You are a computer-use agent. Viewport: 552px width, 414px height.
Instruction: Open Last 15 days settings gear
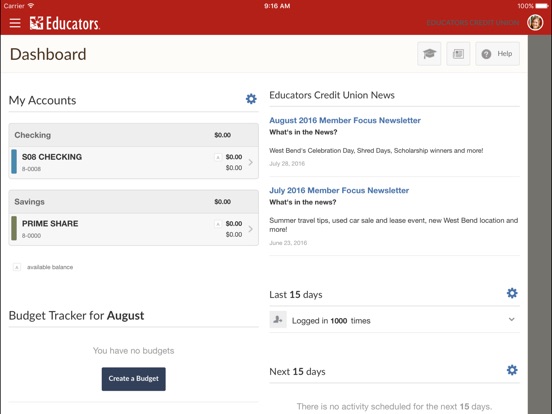(512, 293)
